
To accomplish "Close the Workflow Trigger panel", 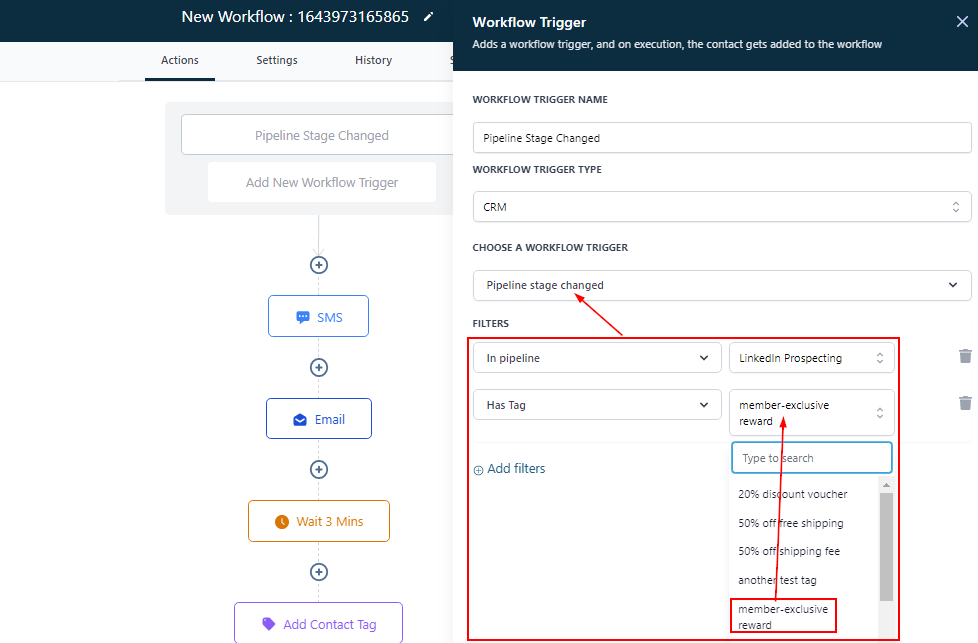I will [962, 22].
